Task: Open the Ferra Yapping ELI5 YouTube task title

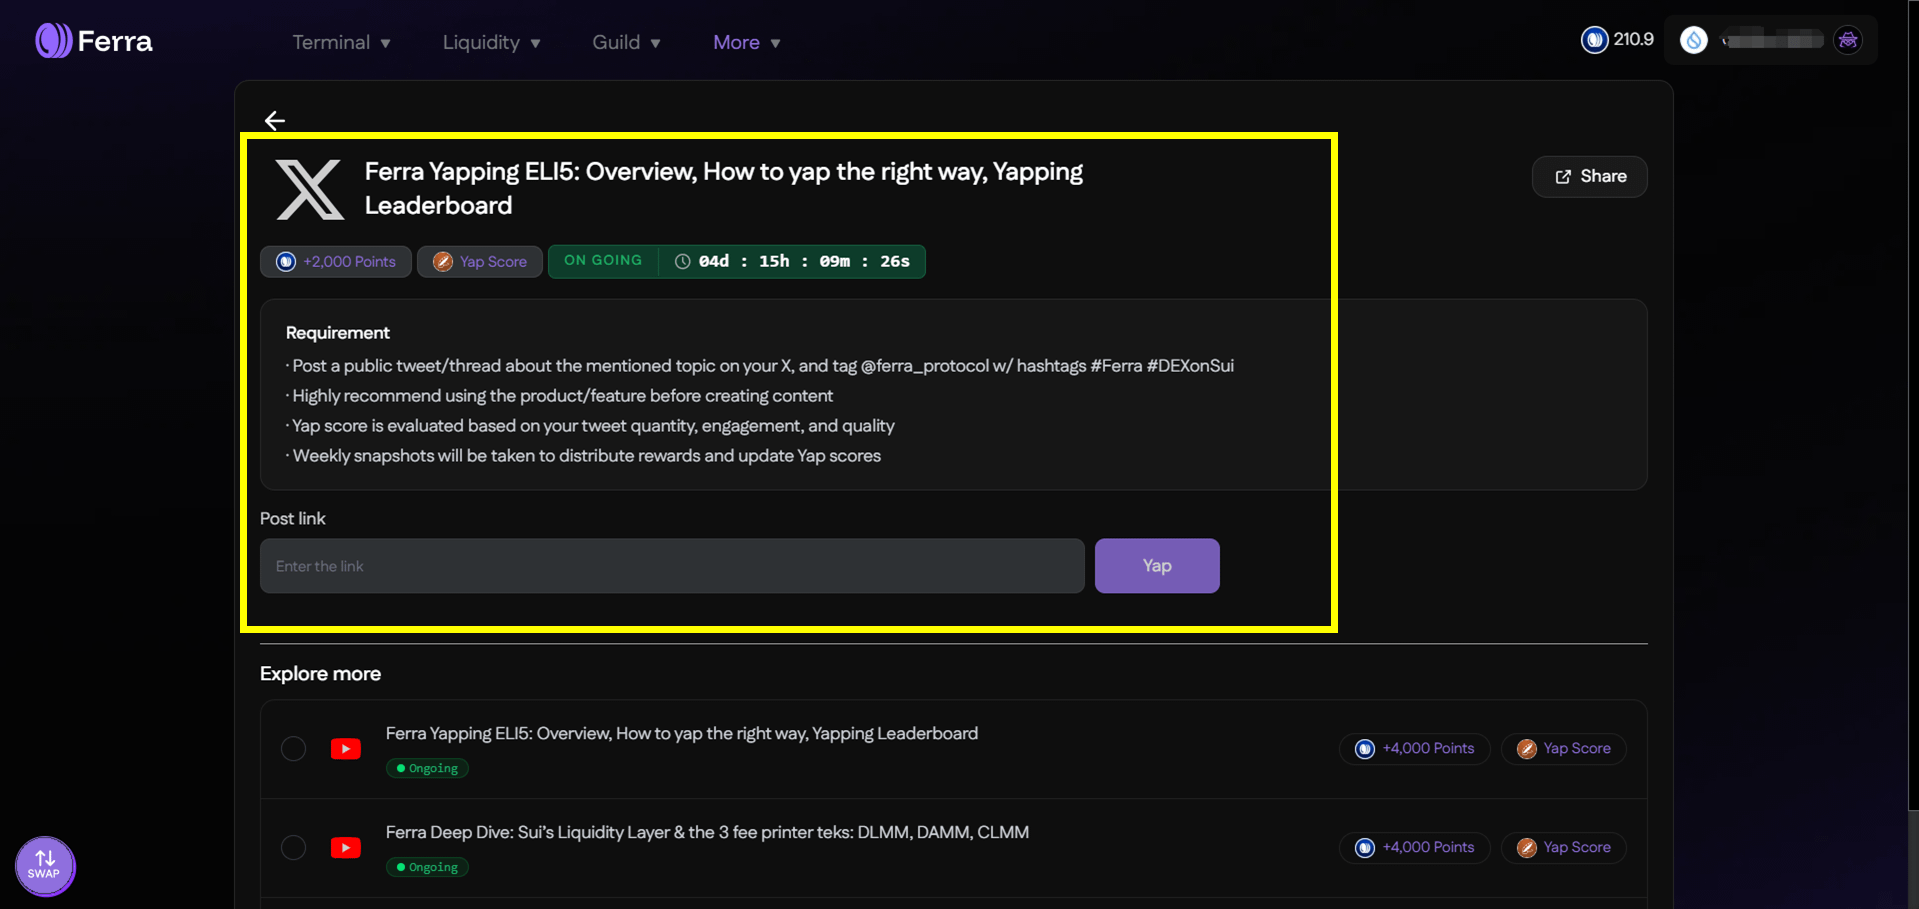Action: coord(682,733)
